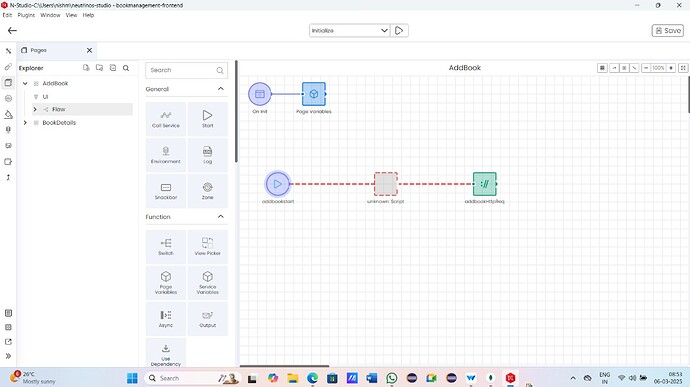
Task: Click the On Init node on canvas
Action: click(x=260, y=94)
